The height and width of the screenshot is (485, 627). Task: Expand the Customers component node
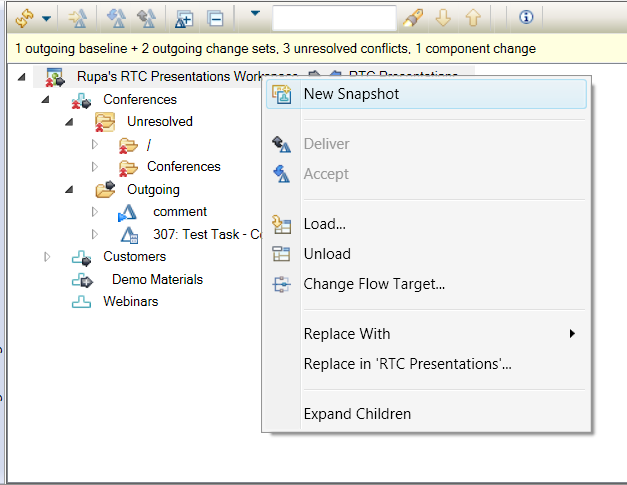coord(46,257)
